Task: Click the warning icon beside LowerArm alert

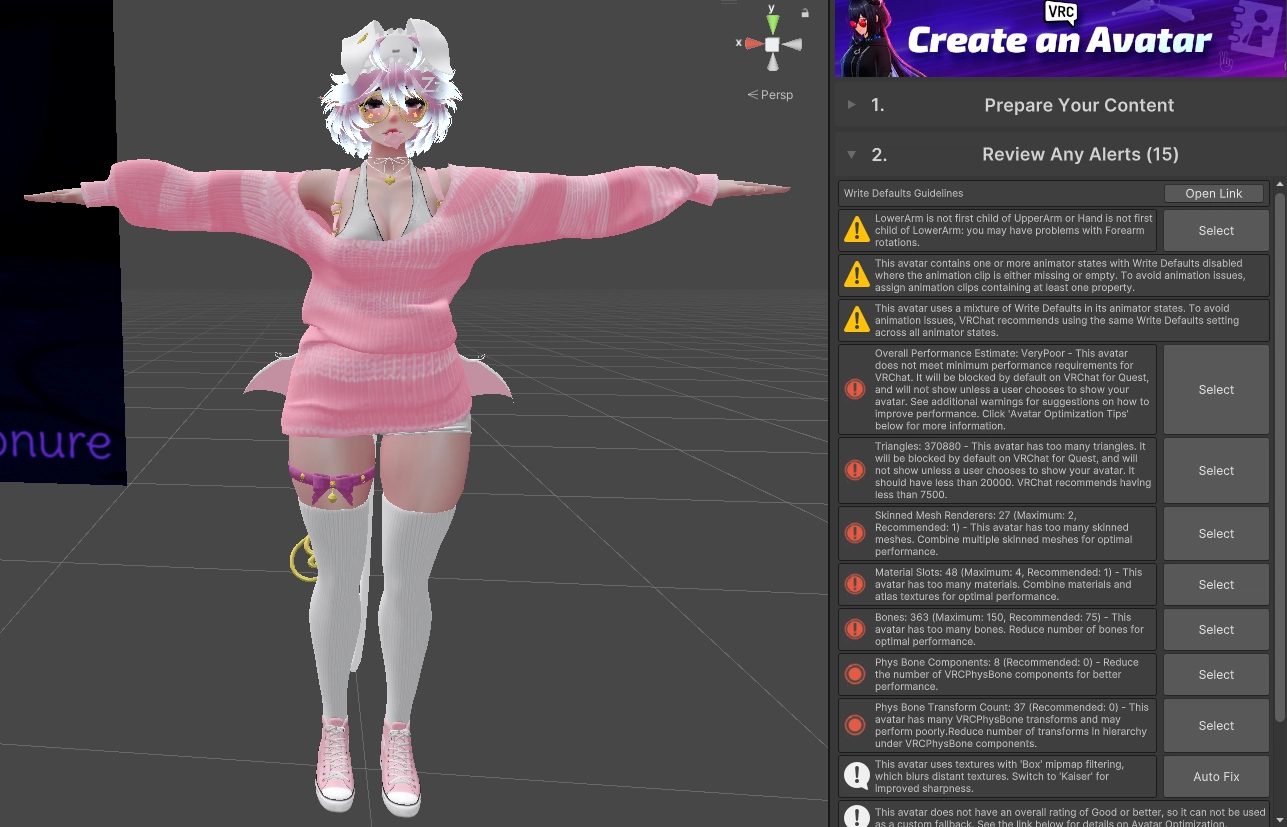Action: click(x=856, y=230)
